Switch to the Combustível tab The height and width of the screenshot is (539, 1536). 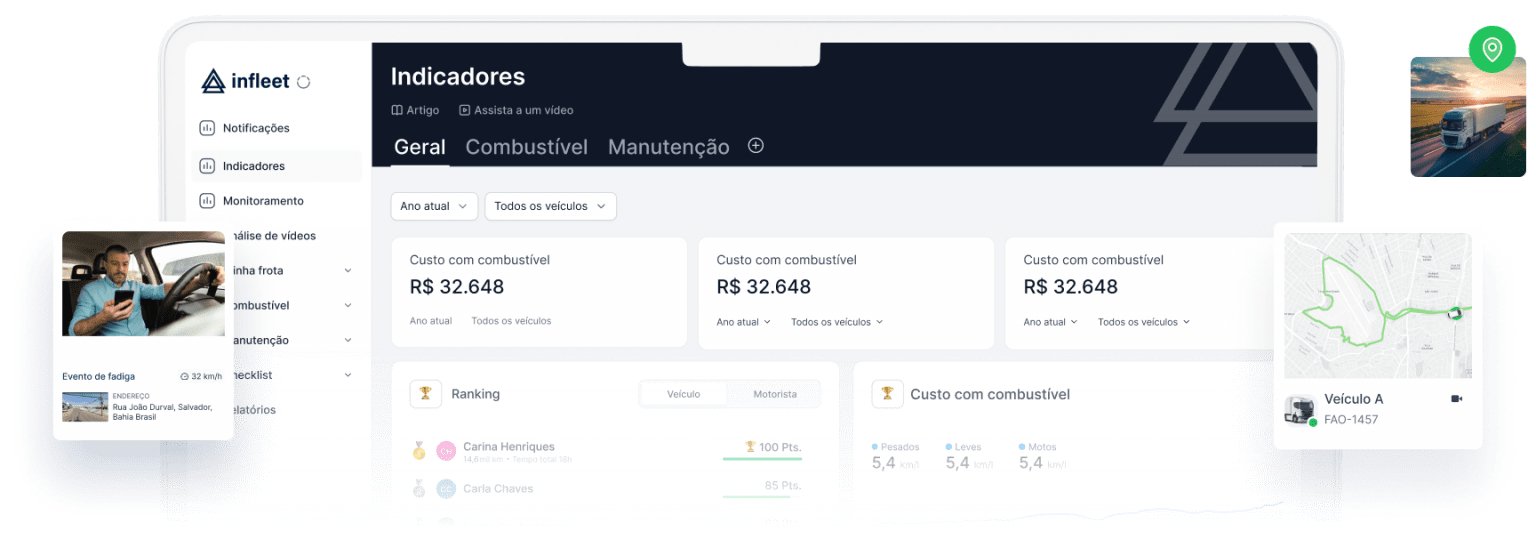pyautogui.click(x=526, y=147)
